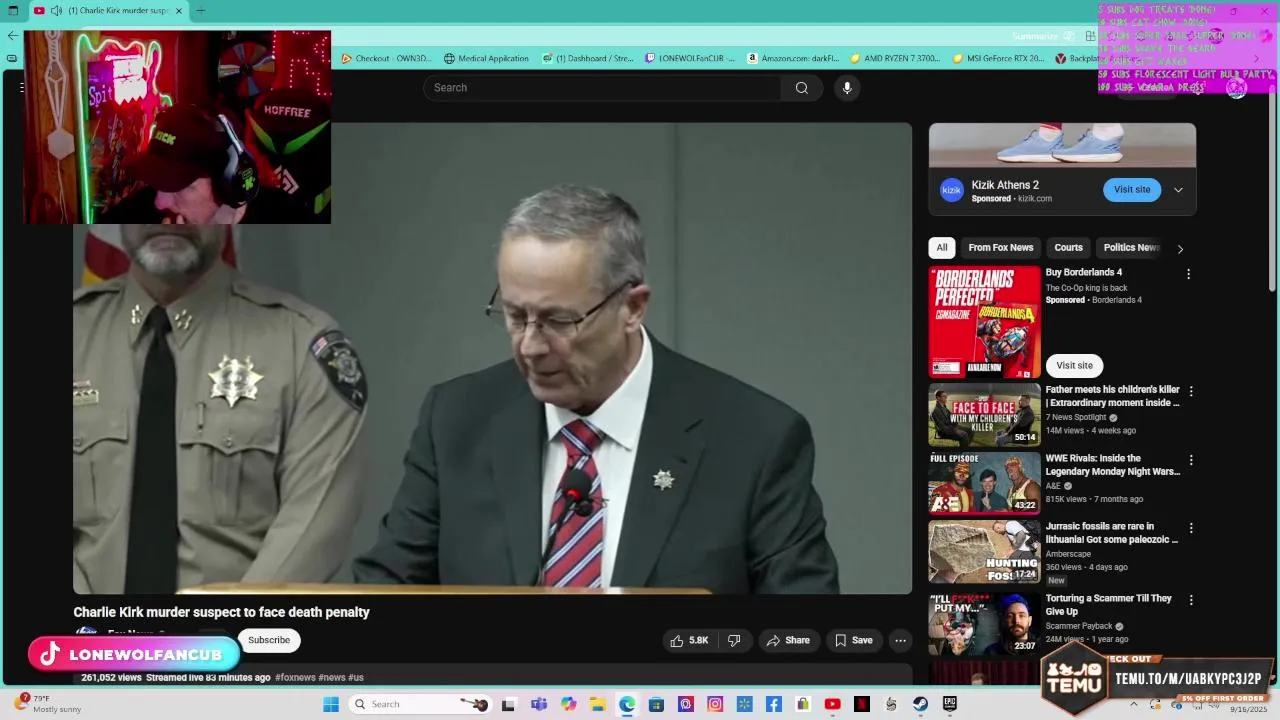Open options for Jurassic fossils video
Viewport: 1280px width, 720px height.
pyautogui.click(x=1190, y=528)
